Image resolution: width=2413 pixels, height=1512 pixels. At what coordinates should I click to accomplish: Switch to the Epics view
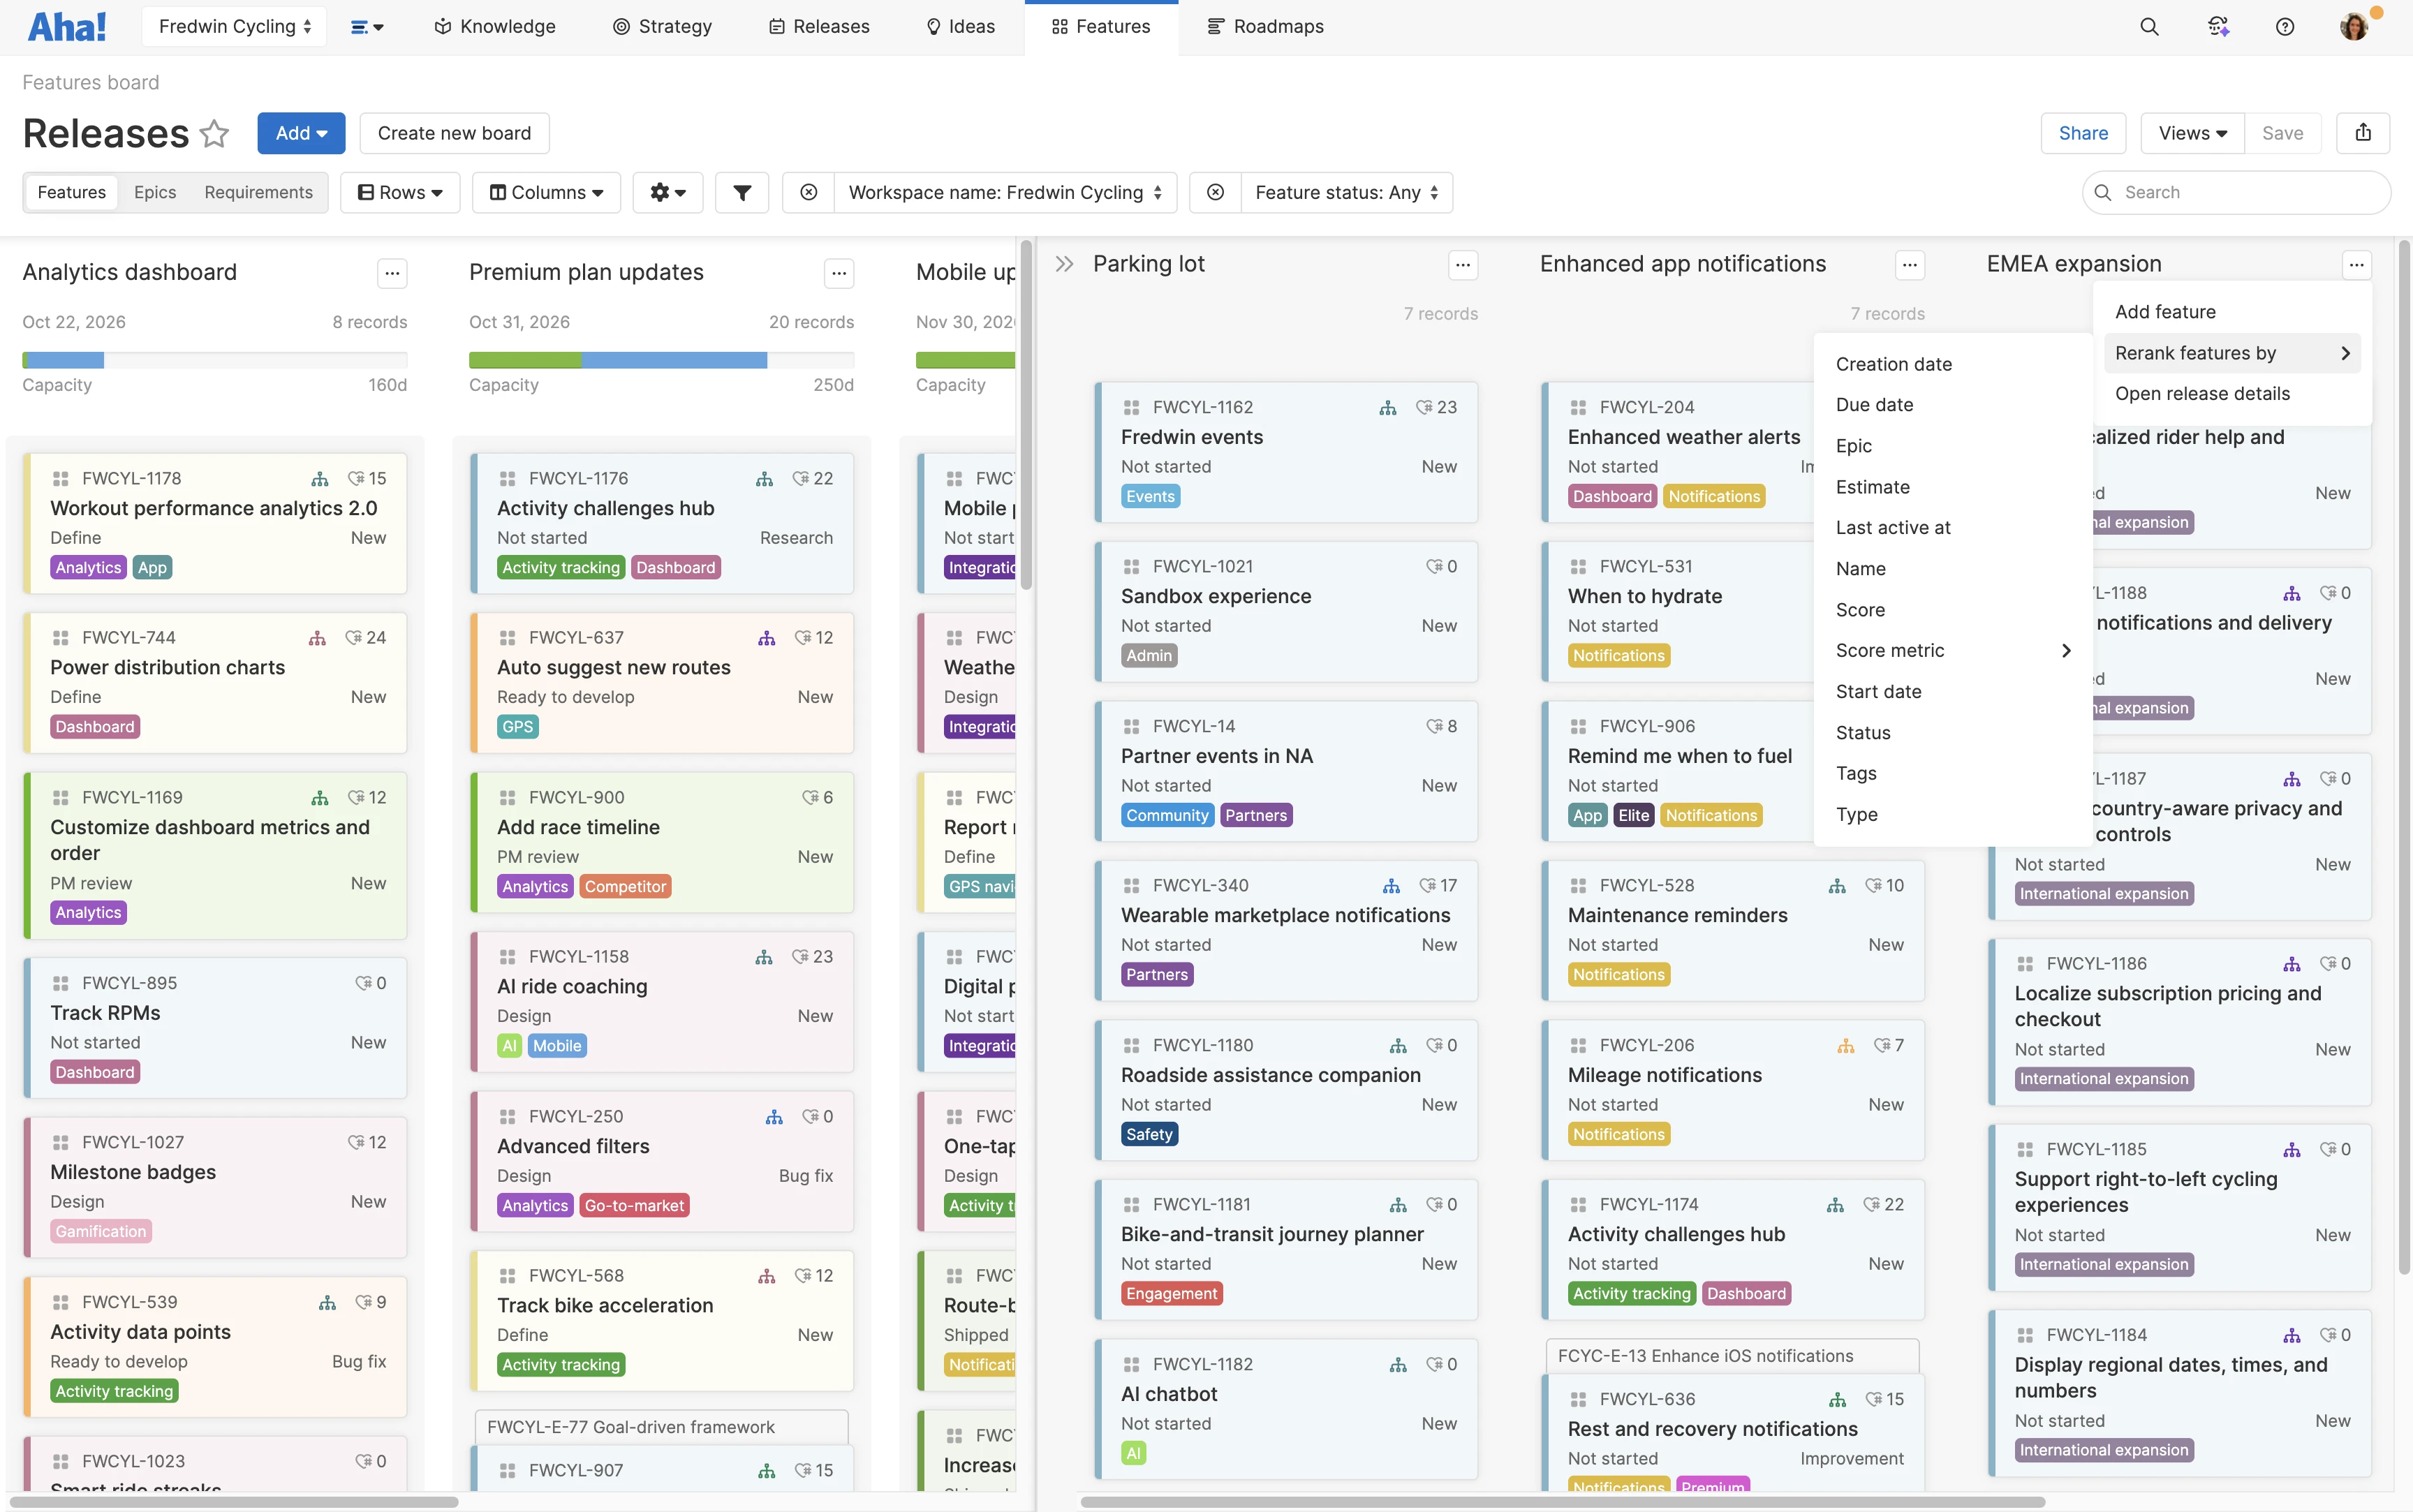point(155,192)
